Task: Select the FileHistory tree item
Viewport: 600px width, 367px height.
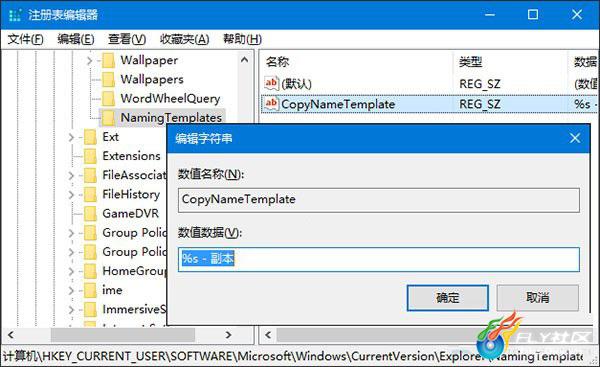Action: (x=131, y=194)
